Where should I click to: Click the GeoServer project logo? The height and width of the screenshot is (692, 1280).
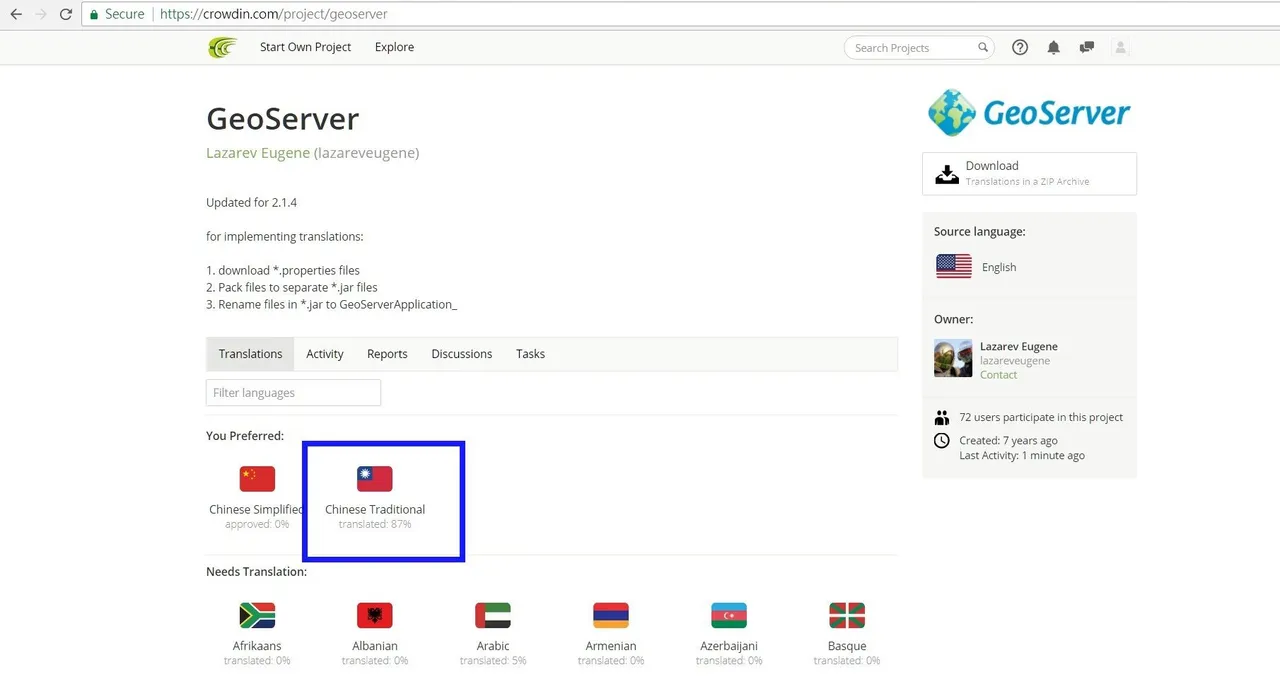pos(1029,112)
